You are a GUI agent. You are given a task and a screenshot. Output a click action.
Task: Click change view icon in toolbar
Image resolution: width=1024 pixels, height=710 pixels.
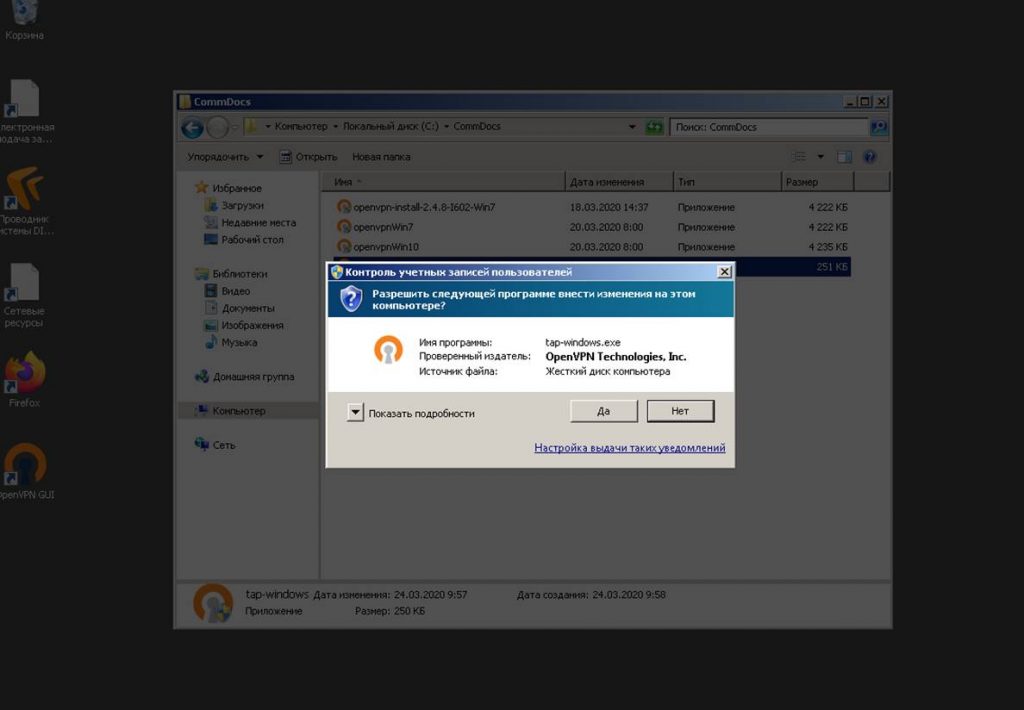pos(799,157)
